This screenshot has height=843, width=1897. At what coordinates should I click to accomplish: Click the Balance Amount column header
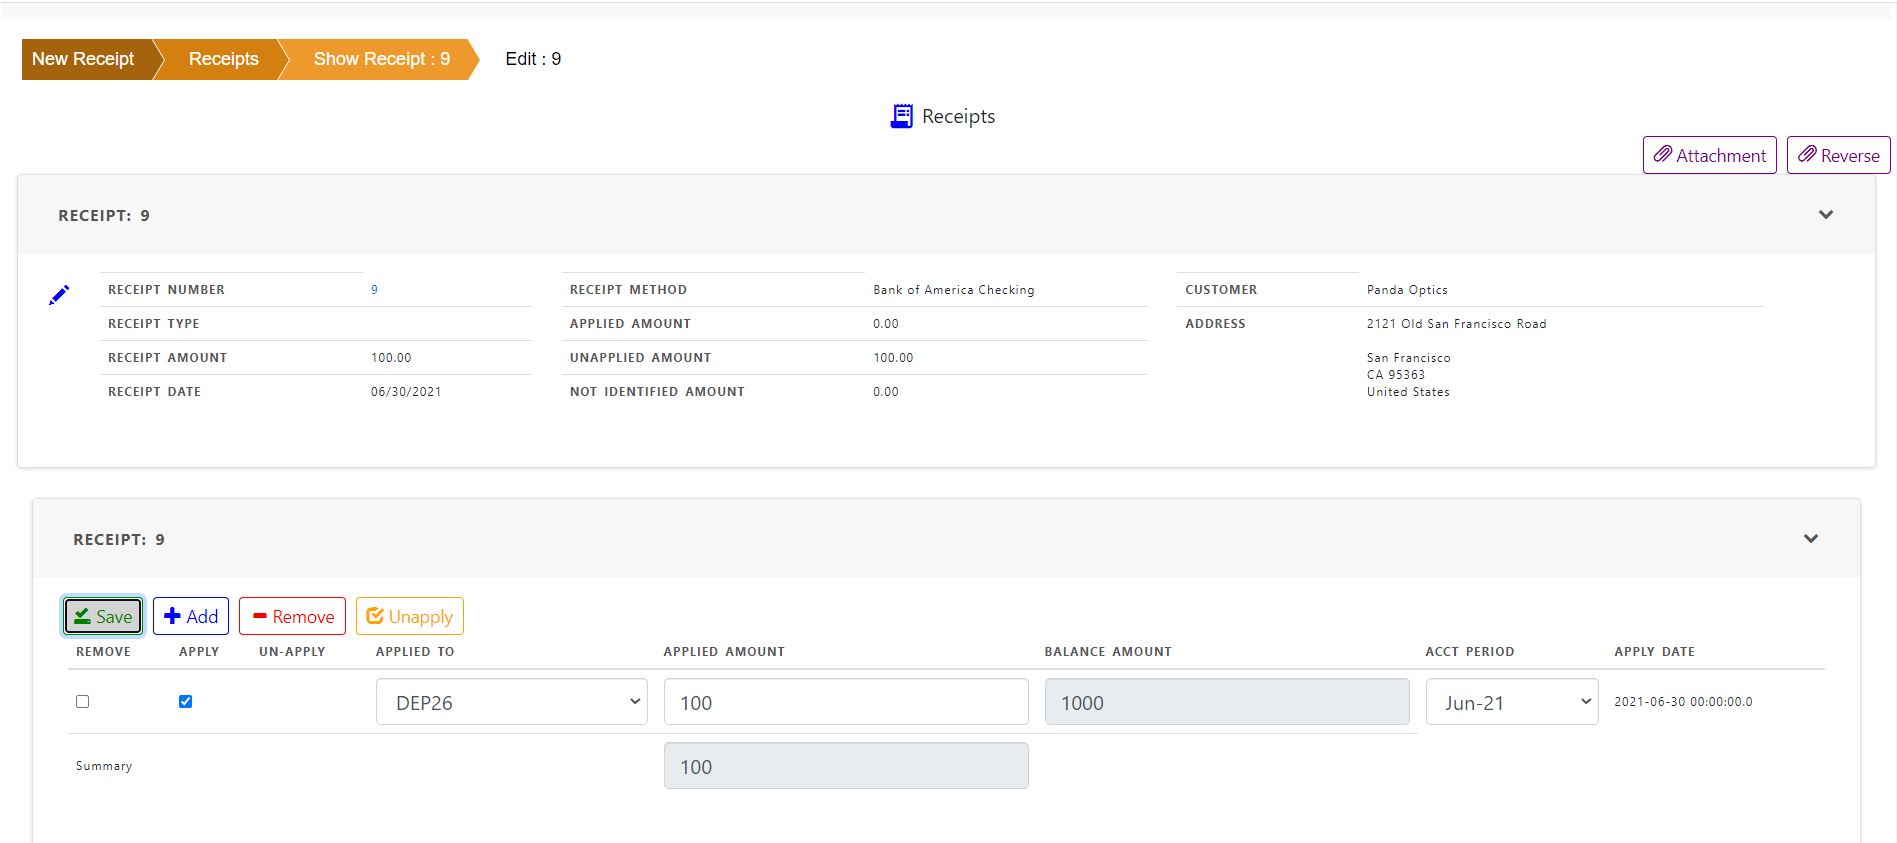(x=1108, y=652)
